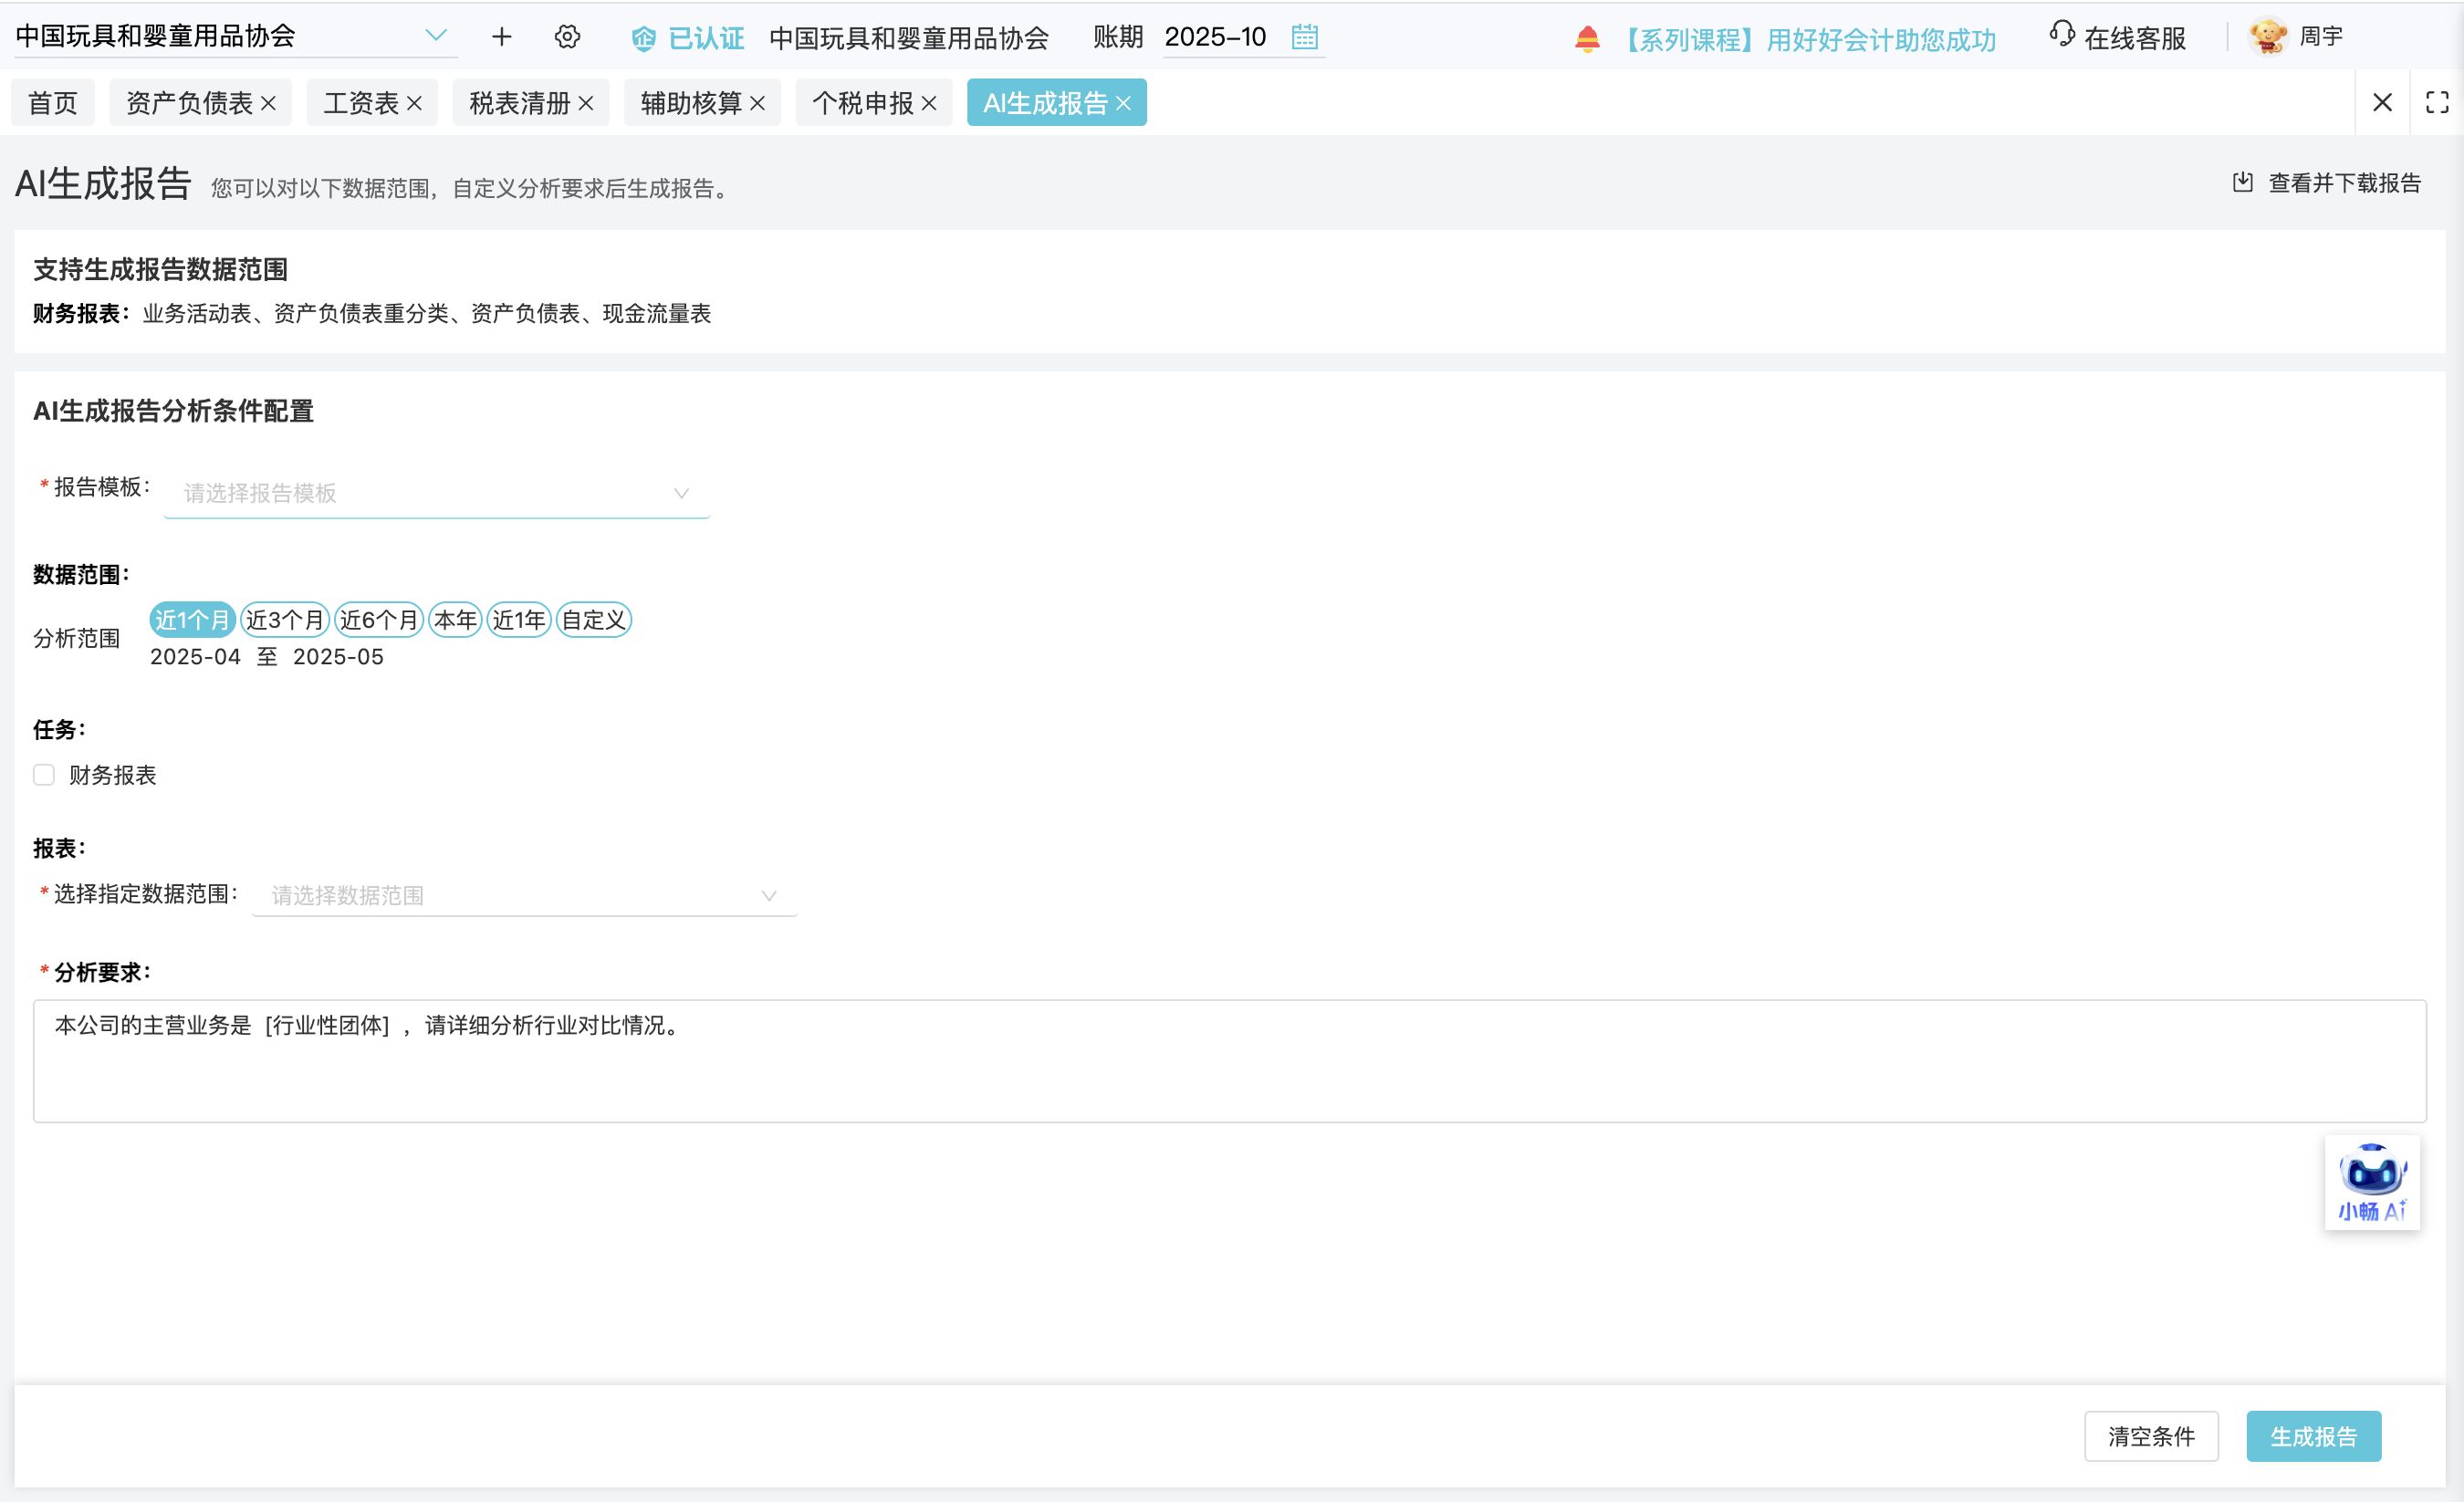Click the 查看并下载报告 download icon

2243,182
